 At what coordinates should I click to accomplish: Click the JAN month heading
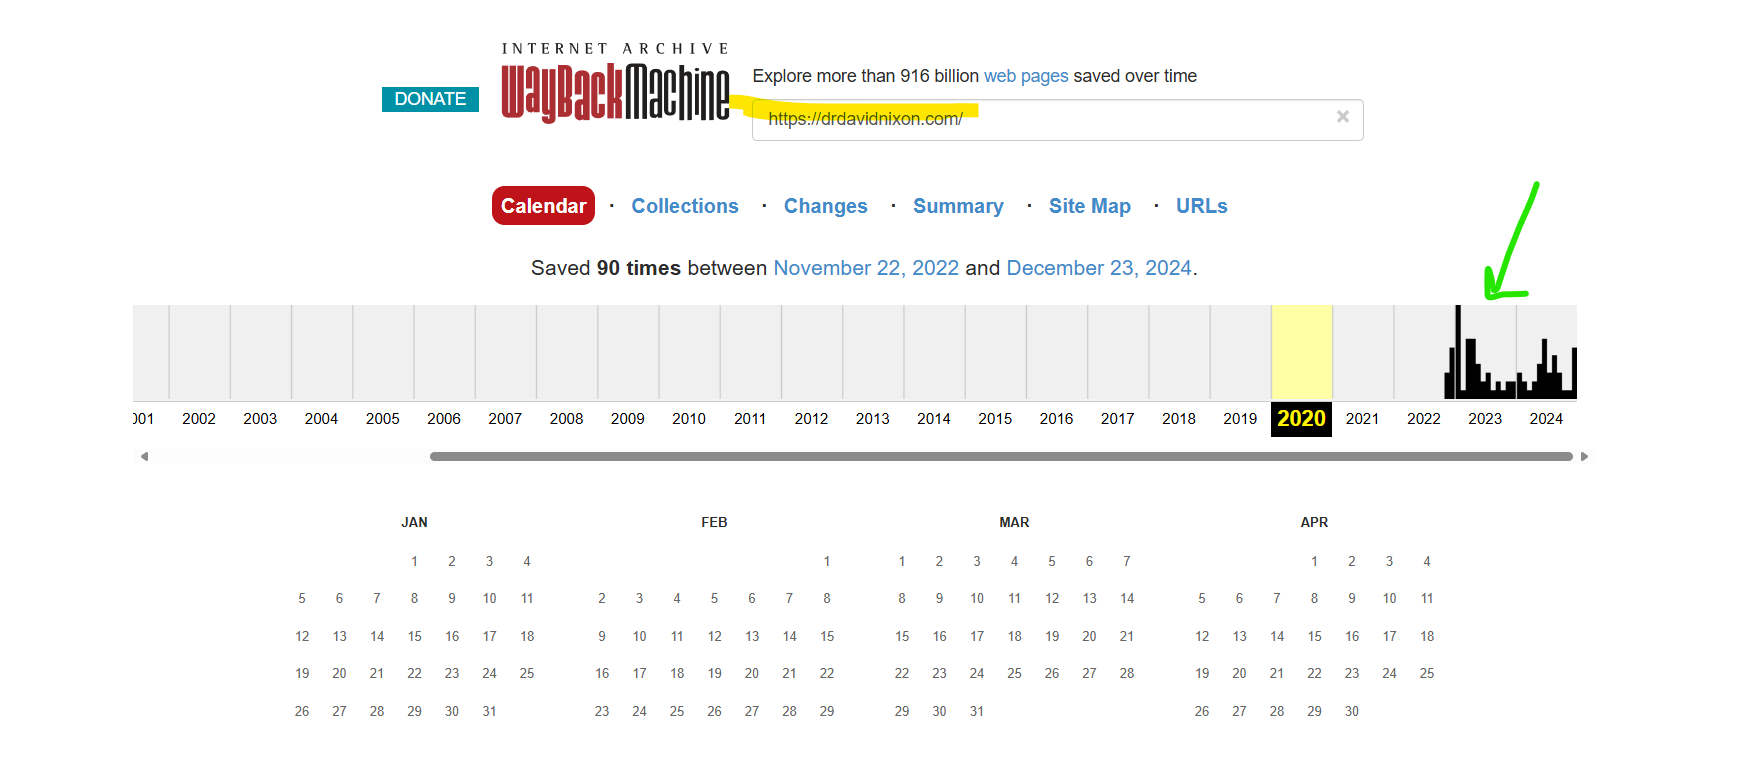coord(414,522)
